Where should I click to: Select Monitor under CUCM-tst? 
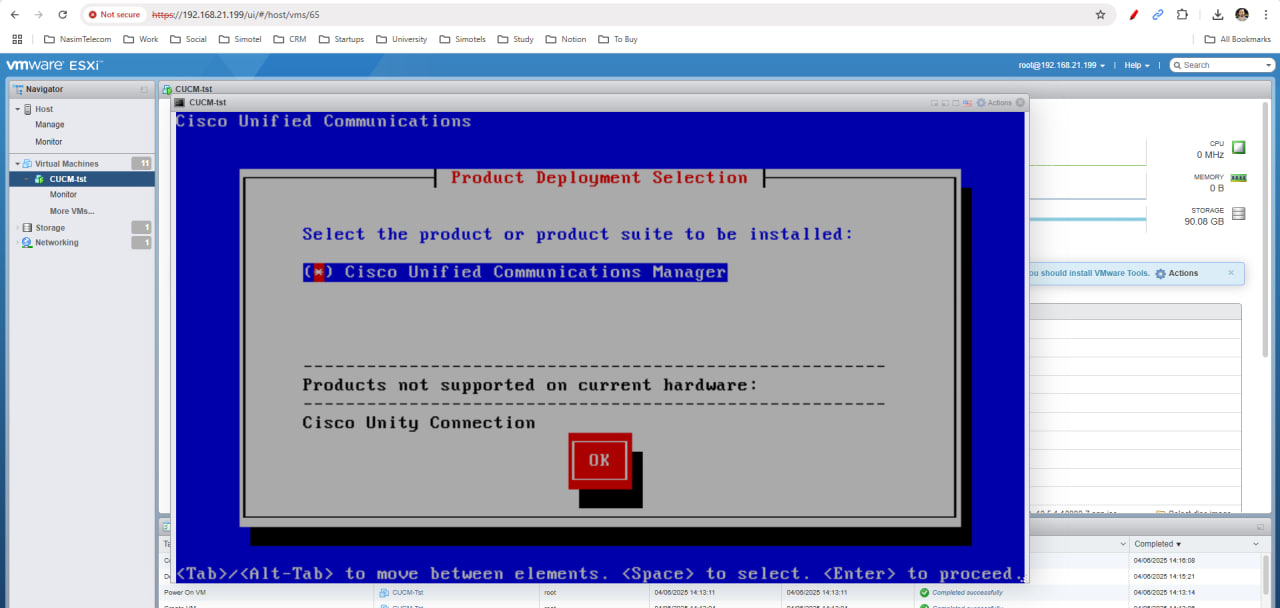click(x=63, y=195)
